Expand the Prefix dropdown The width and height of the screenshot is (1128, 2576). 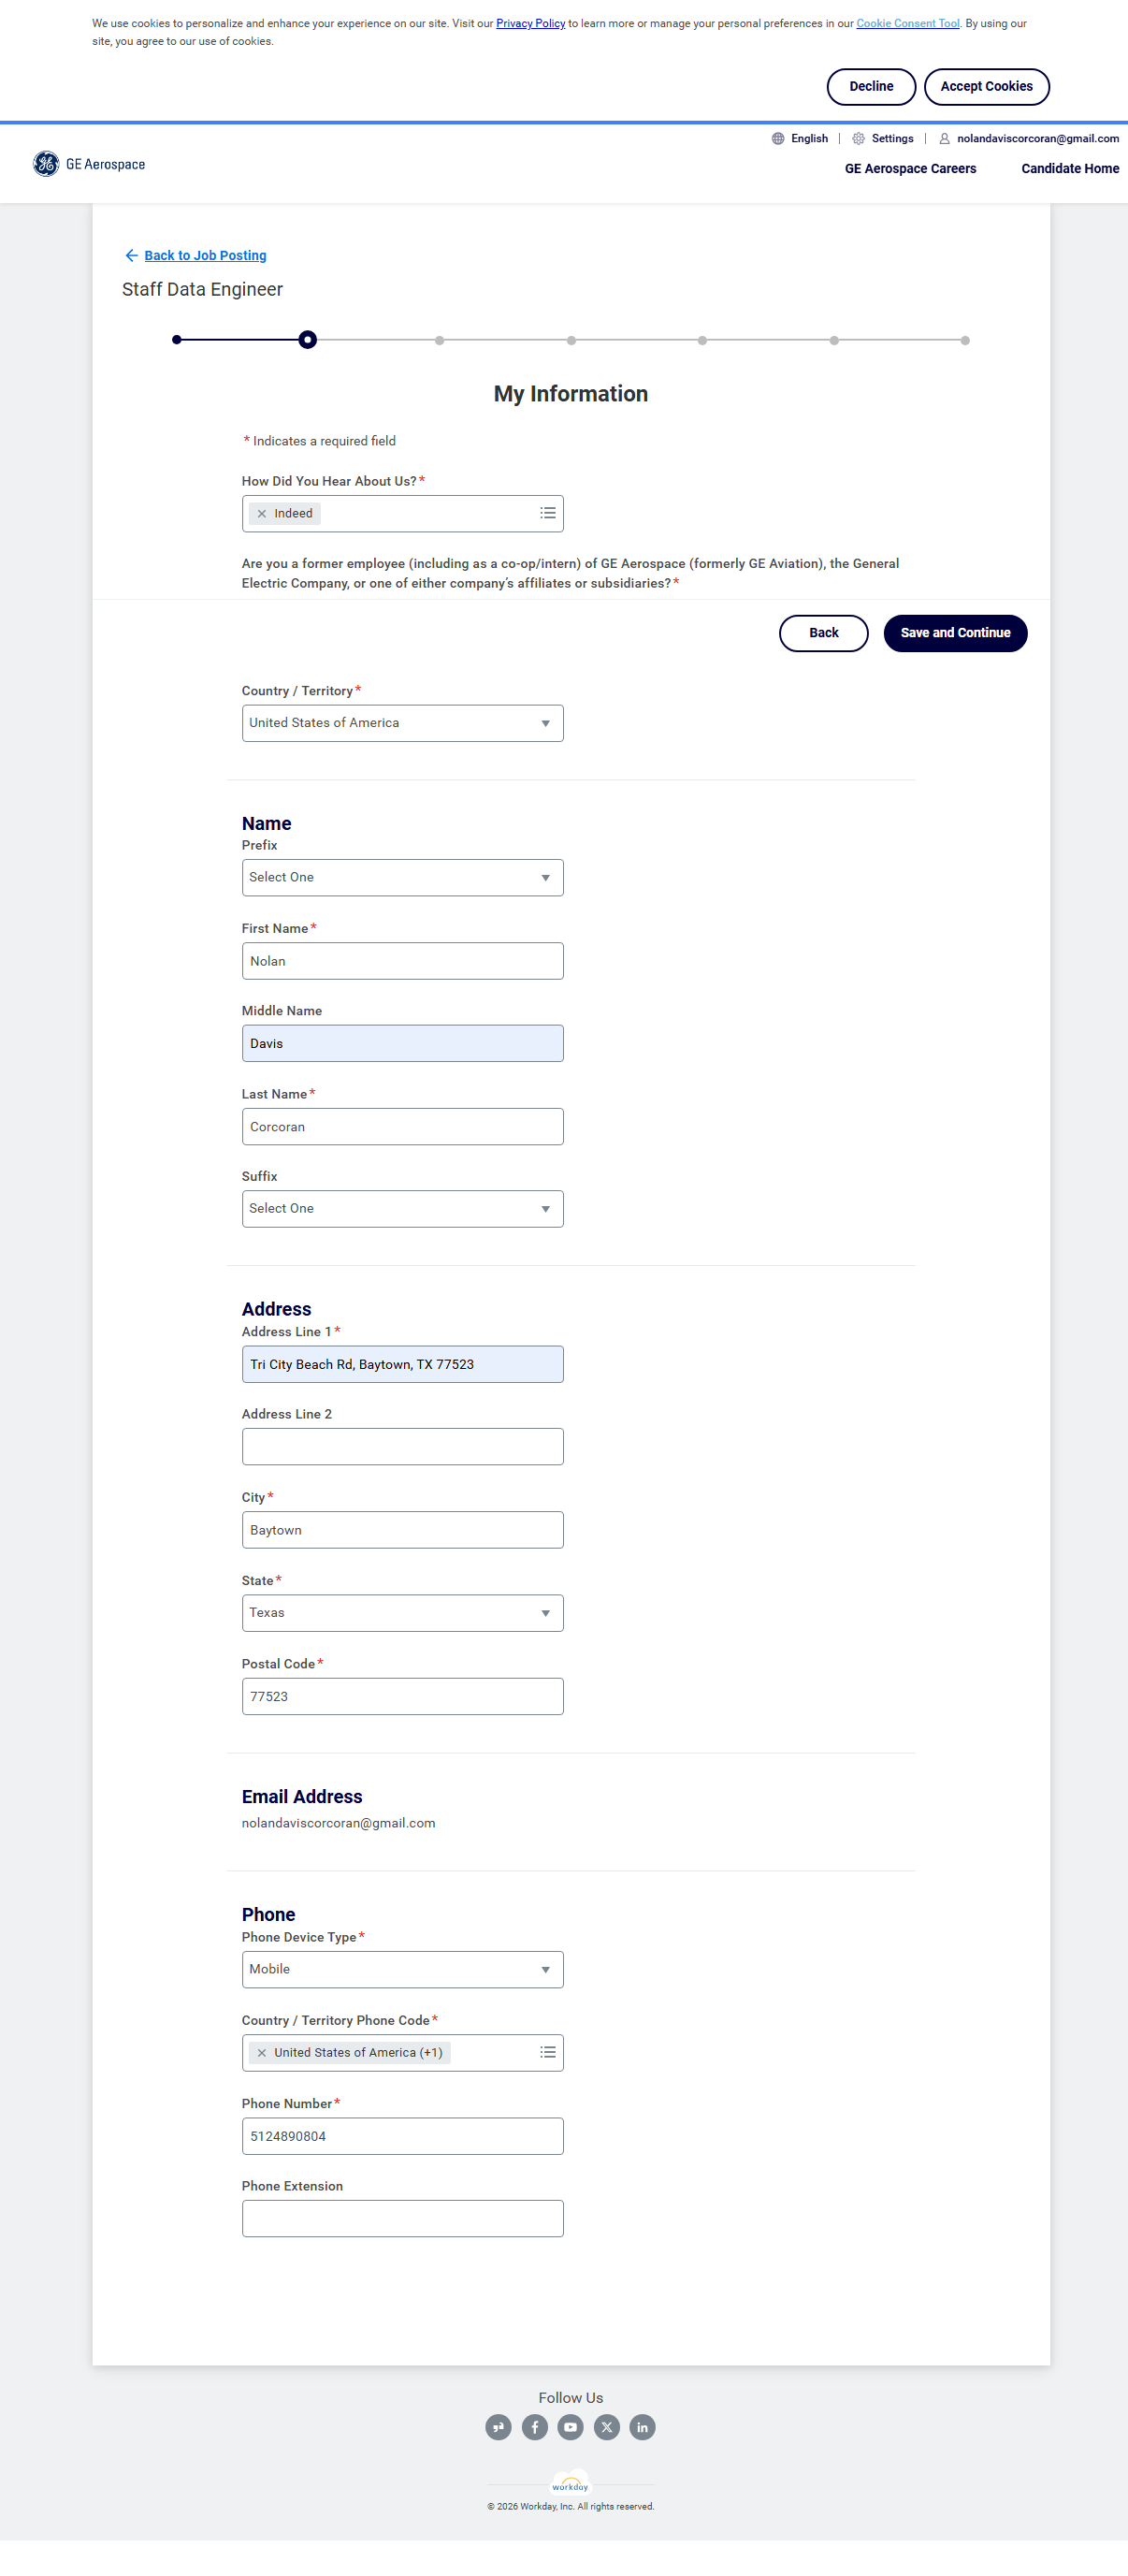pyautogui.click(x=402, y=877)
